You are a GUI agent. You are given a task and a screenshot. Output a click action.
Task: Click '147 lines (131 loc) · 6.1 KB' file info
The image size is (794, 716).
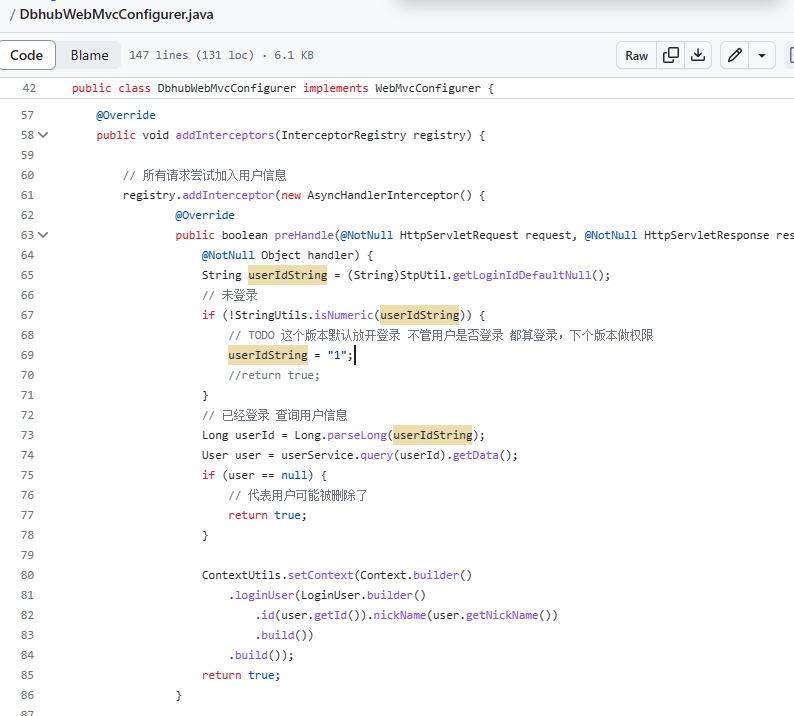point(221,55)
